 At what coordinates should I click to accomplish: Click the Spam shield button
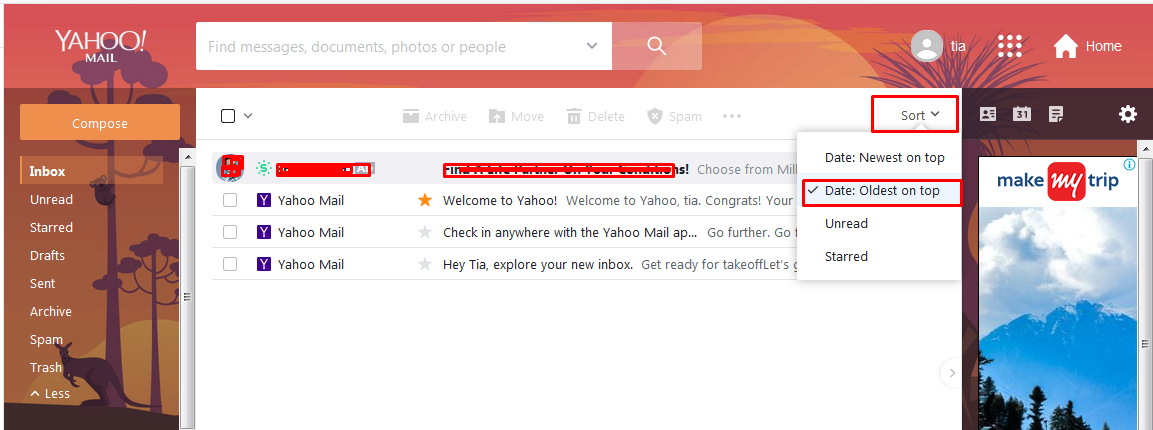point(674,116)
